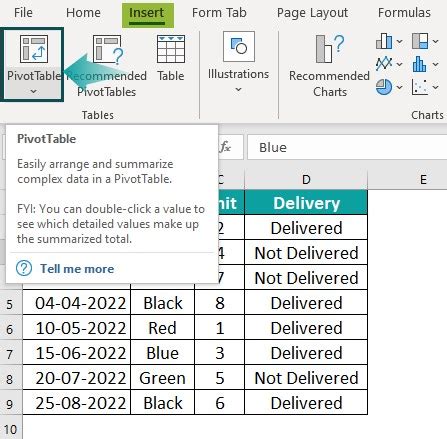Select cell with date 25-08-2022
The height and width of the screenshot is (439, 447).
click(x=77, y=403)
